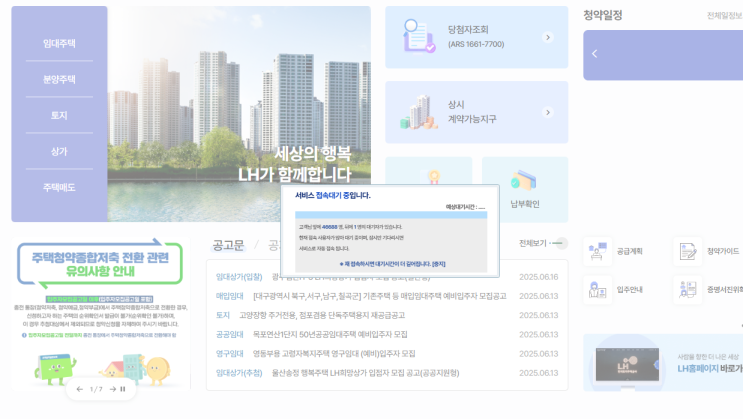Open the 토지 menu in sidebar
Screen dimensions: 743x419
click(x=59, y=116)
